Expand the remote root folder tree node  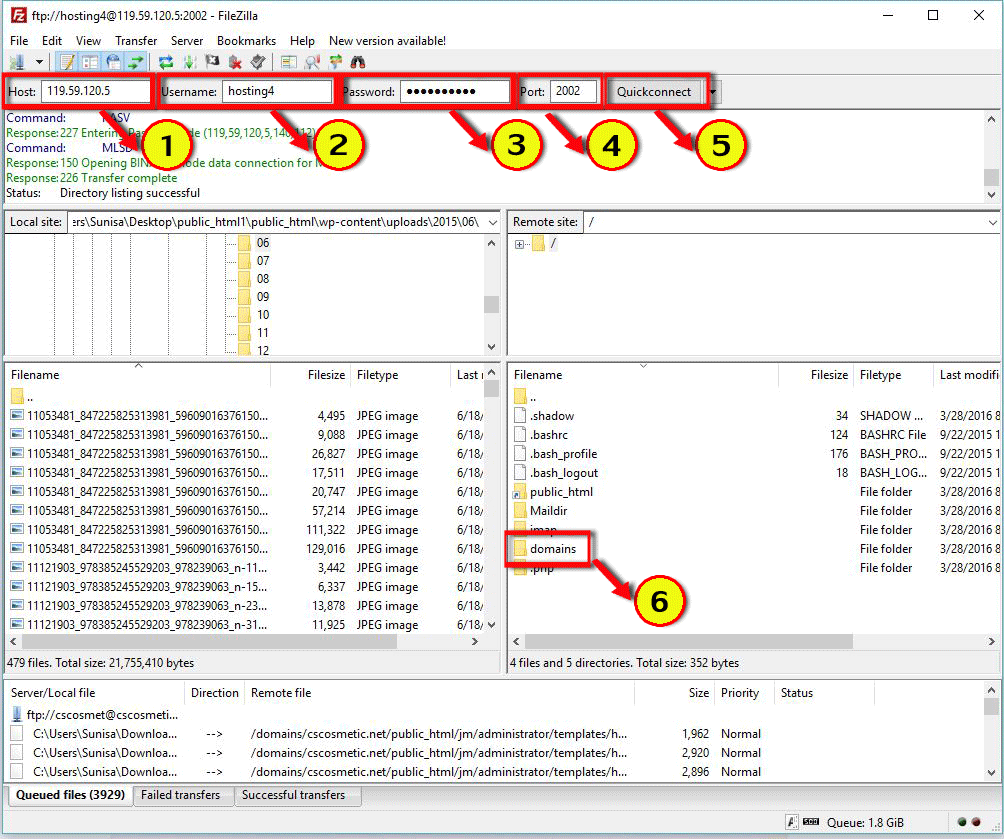519,244
